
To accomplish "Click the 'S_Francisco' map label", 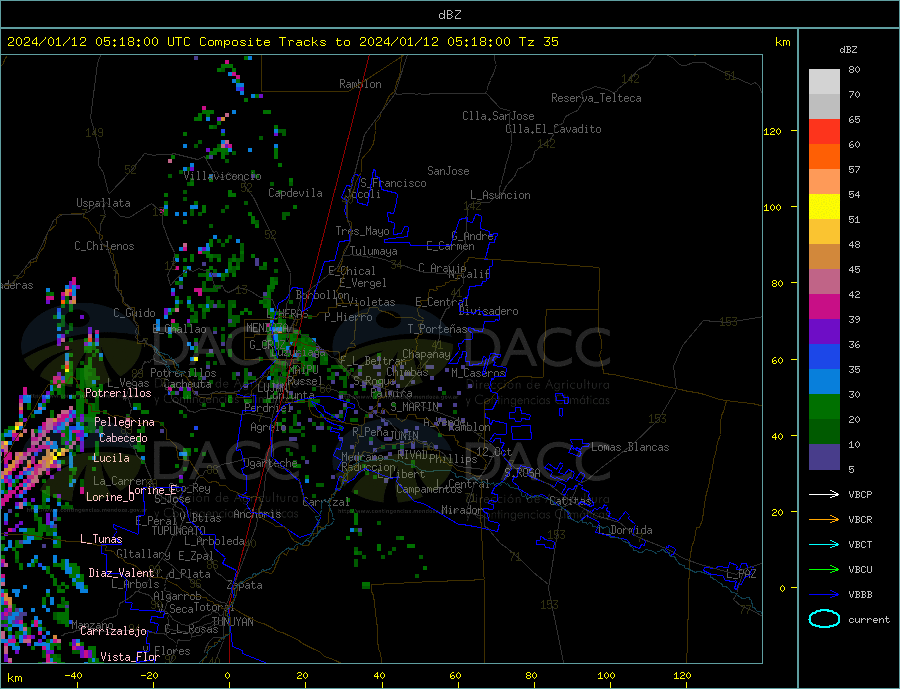I will pos(393,183).
